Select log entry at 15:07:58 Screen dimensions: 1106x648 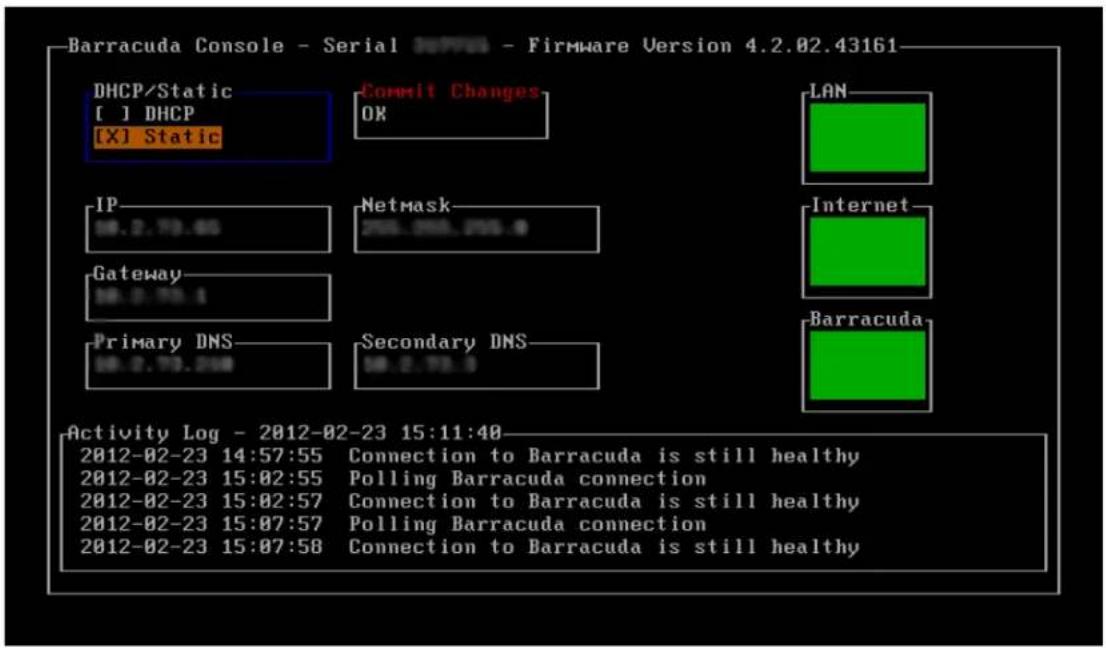click(469, 546)
